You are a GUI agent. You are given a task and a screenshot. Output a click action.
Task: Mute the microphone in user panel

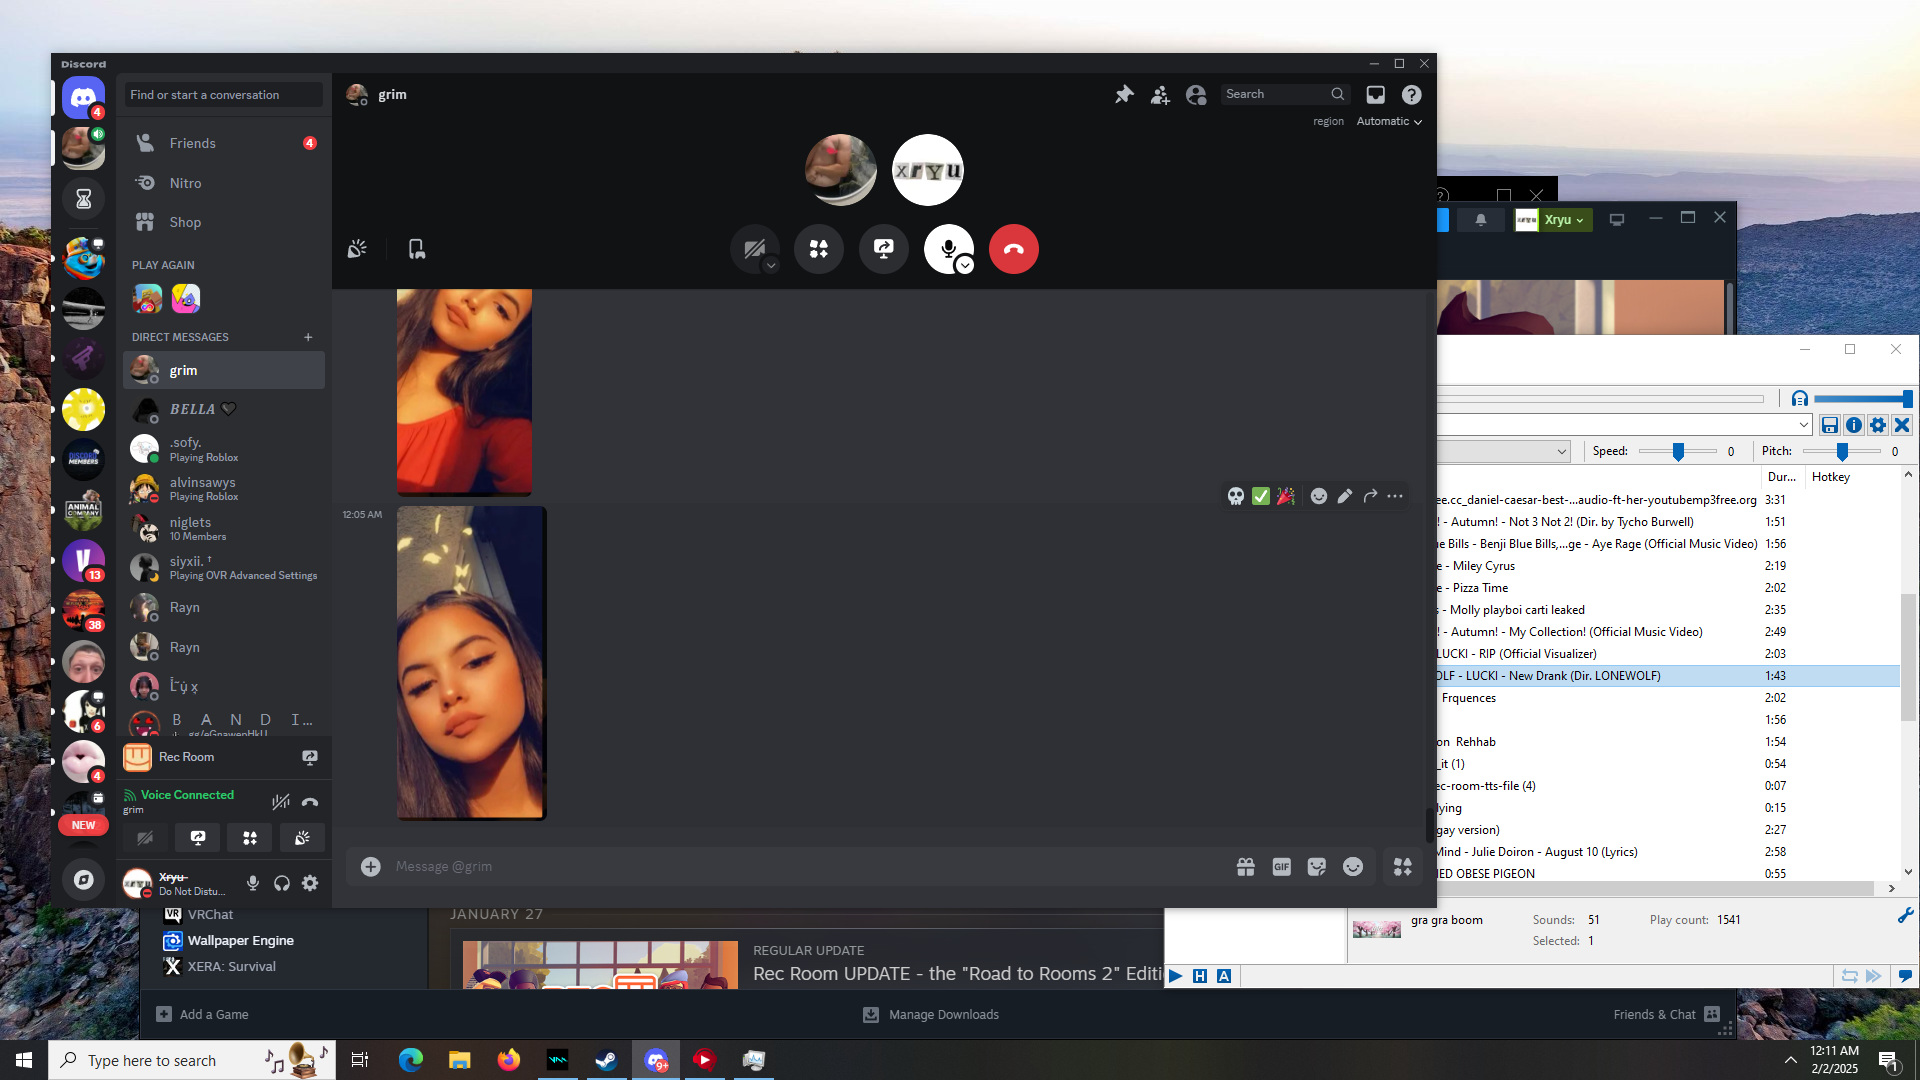(253, 883)
